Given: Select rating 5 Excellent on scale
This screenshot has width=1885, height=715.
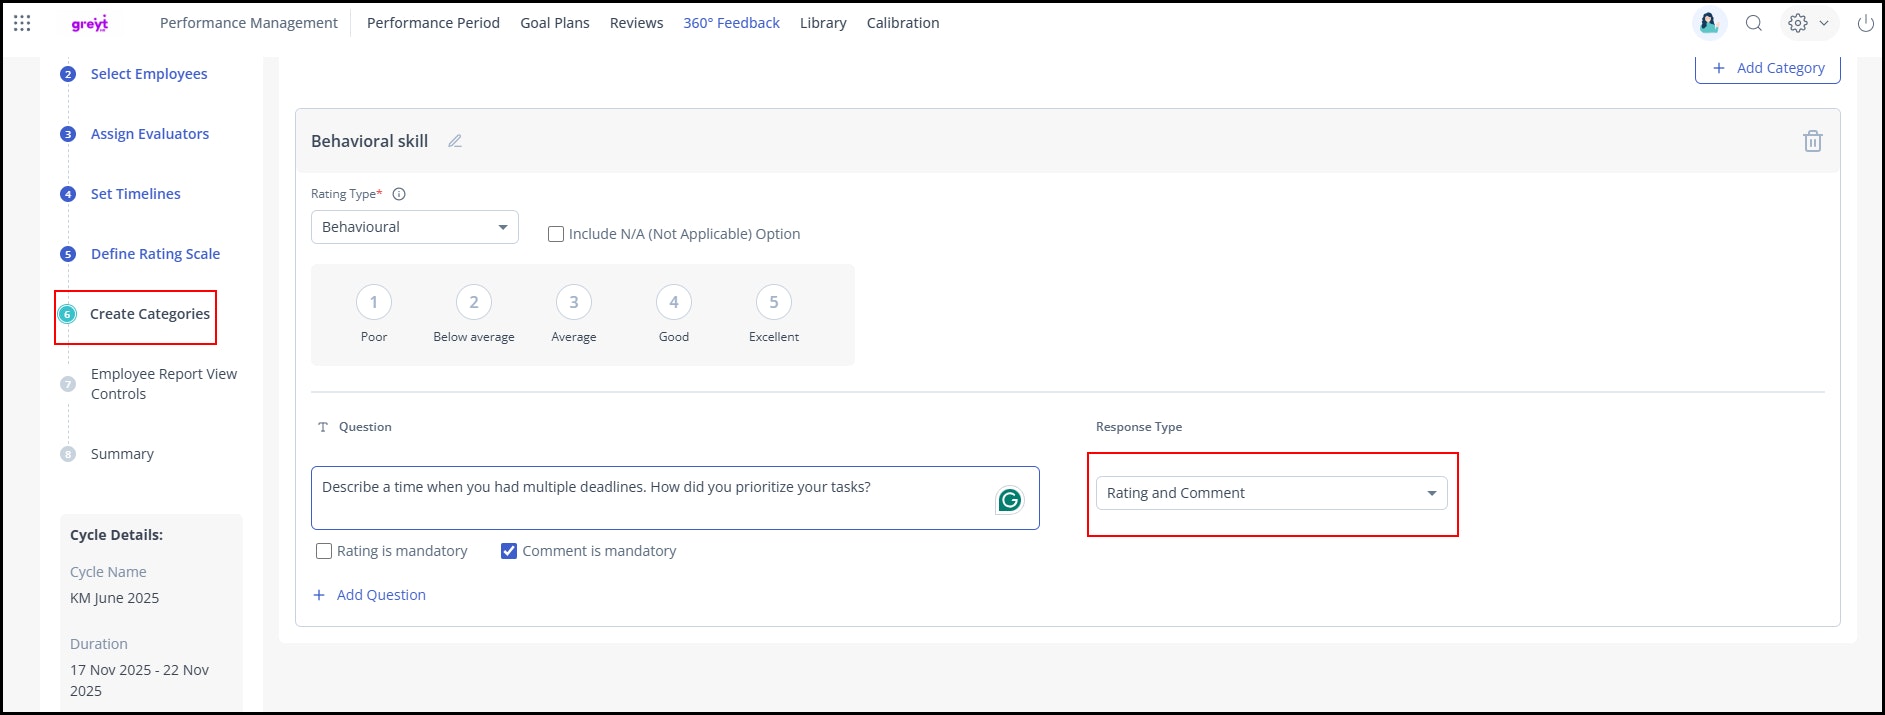Looking at the screenshot, I should (x=773, y=302).
